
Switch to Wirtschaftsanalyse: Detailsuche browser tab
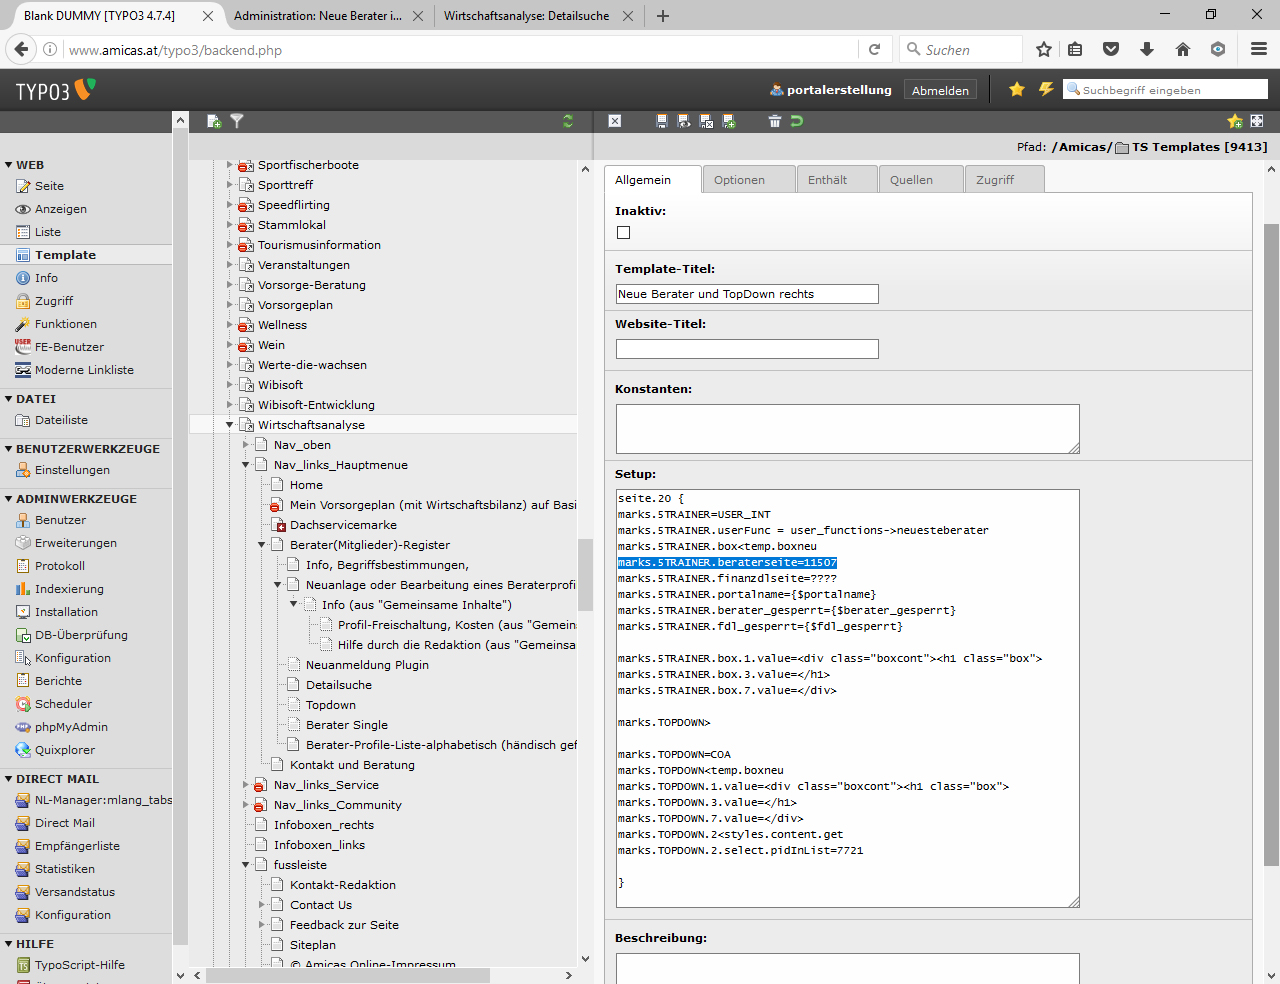pyautogui.click(x=527, y=16)
